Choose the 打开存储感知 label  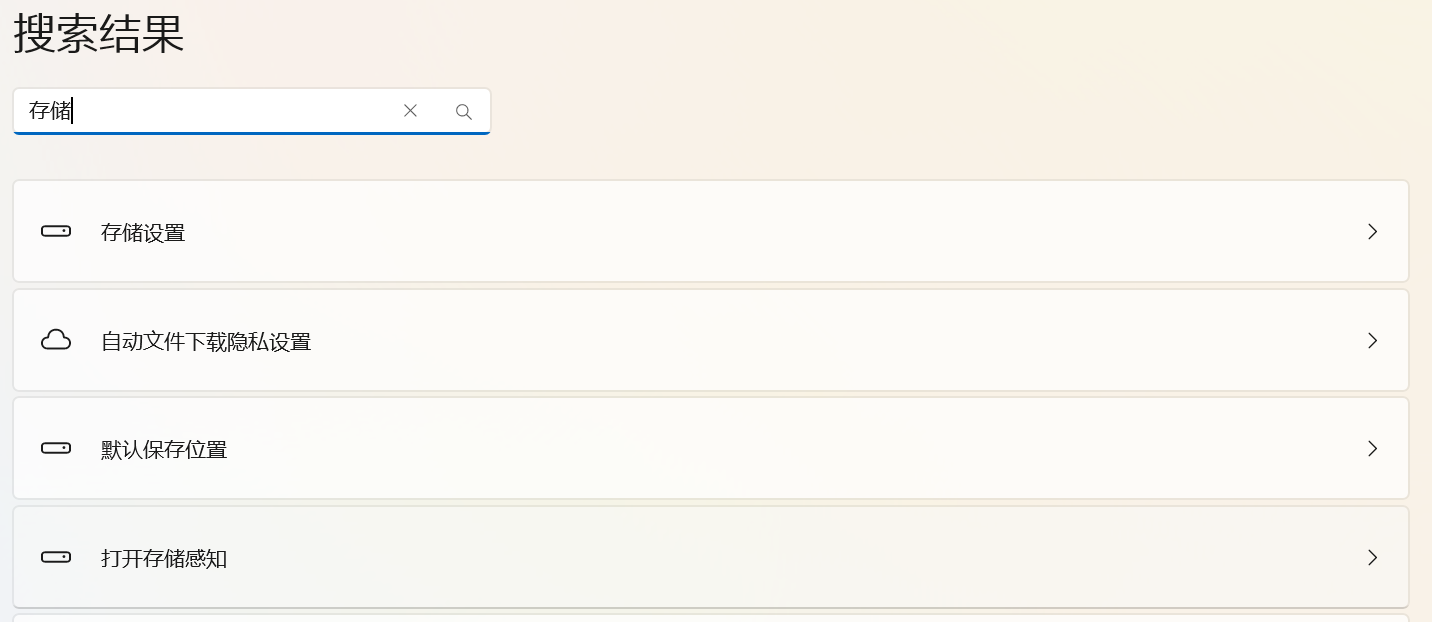pyautogui.click(x=164, y=558)
